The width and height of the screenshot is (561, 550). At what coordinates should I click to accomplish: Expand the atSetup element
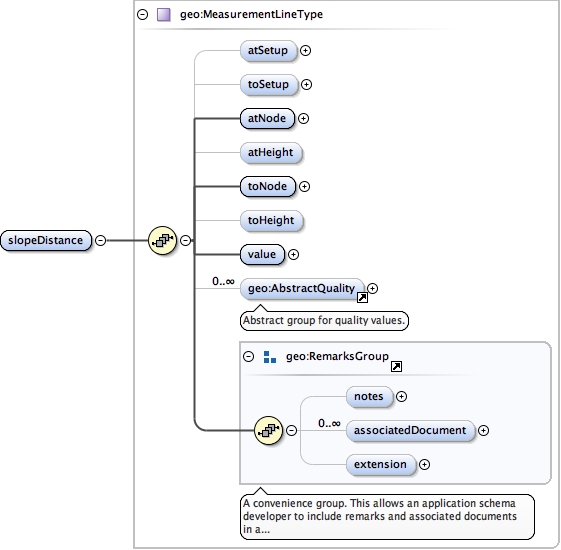305,50
